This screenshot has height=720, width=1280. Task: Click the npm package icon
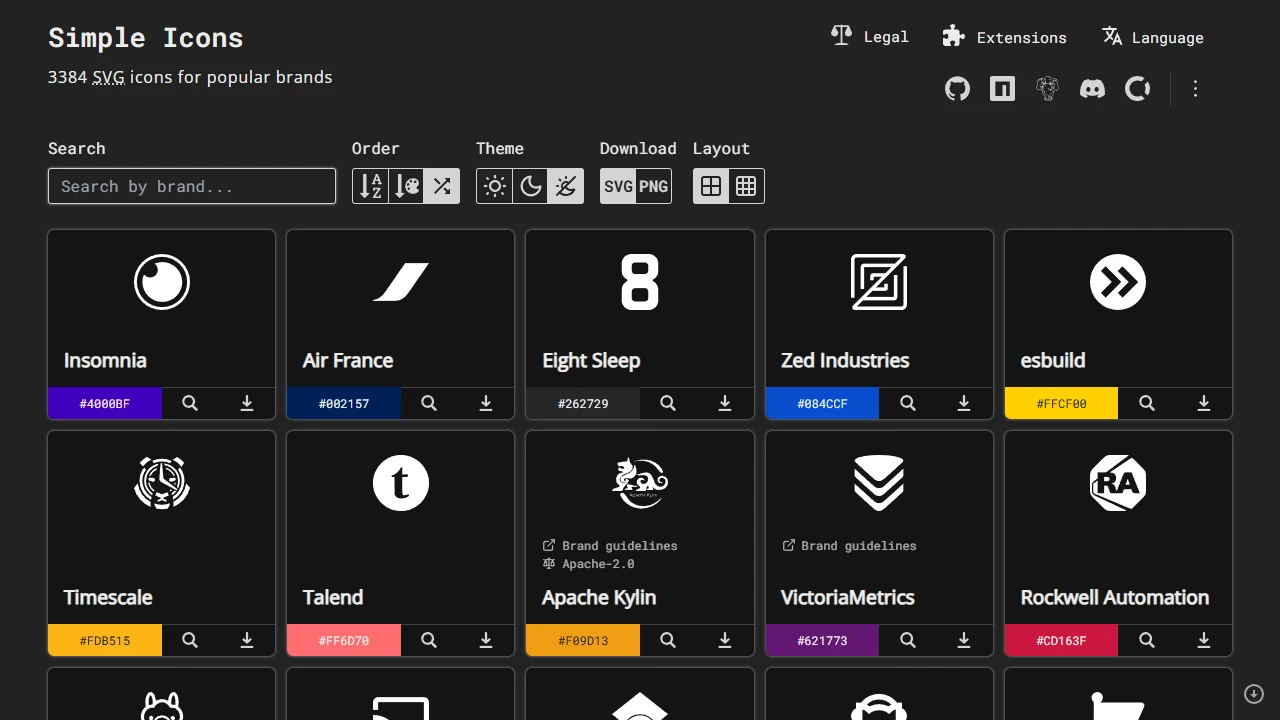coord(1002,89)
